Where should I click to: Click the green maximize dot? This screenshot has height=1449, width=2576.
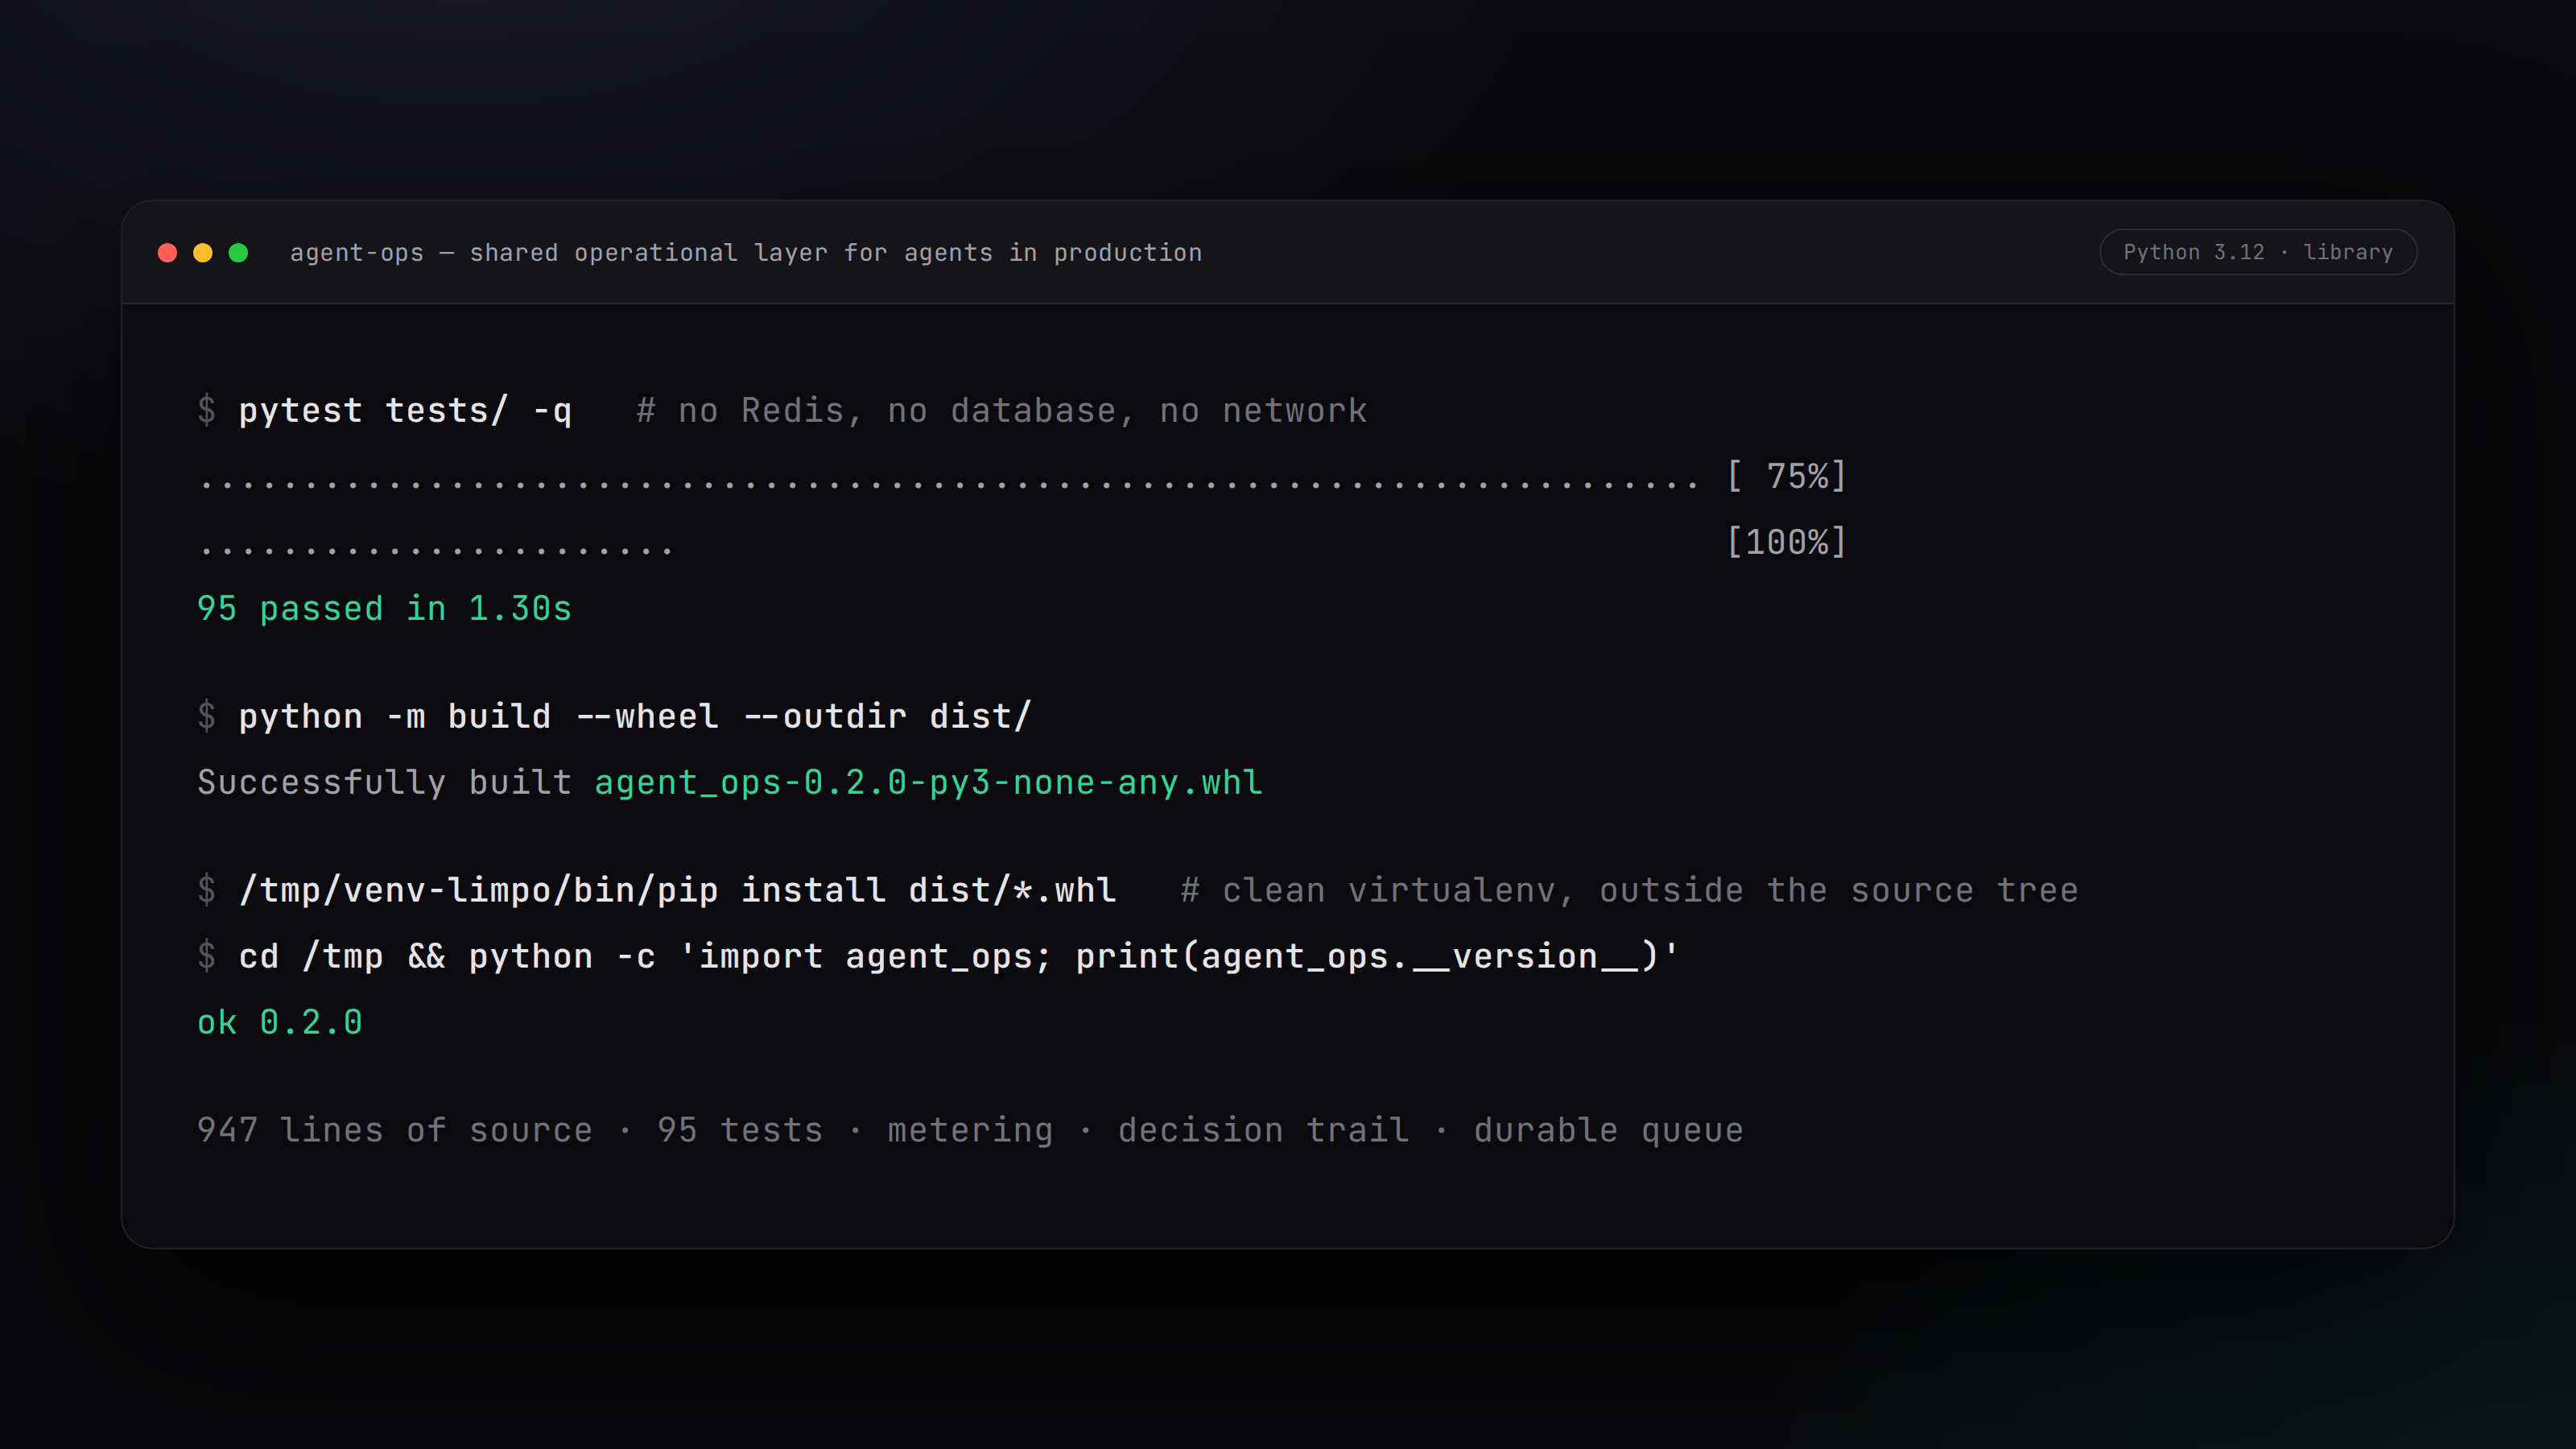(238, 253)
